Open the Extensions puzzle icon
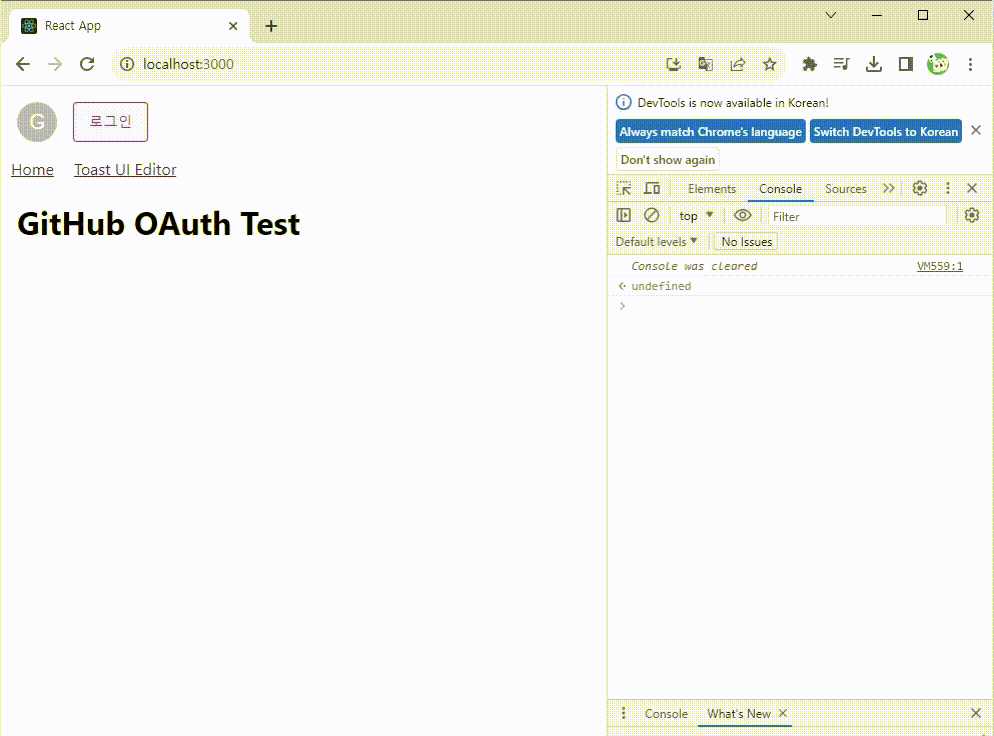Screen dimensions: 994x736 tap(810, 64)
